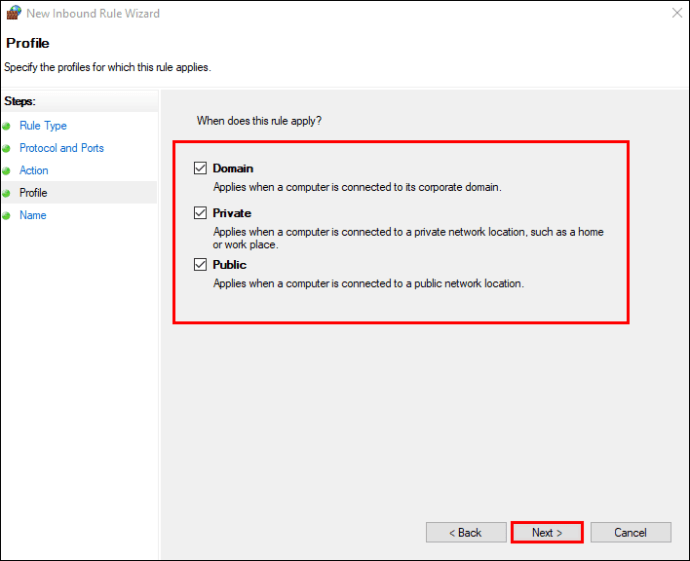
Task: Click the green bullet beside Name step
Action: tap(7, 216)
